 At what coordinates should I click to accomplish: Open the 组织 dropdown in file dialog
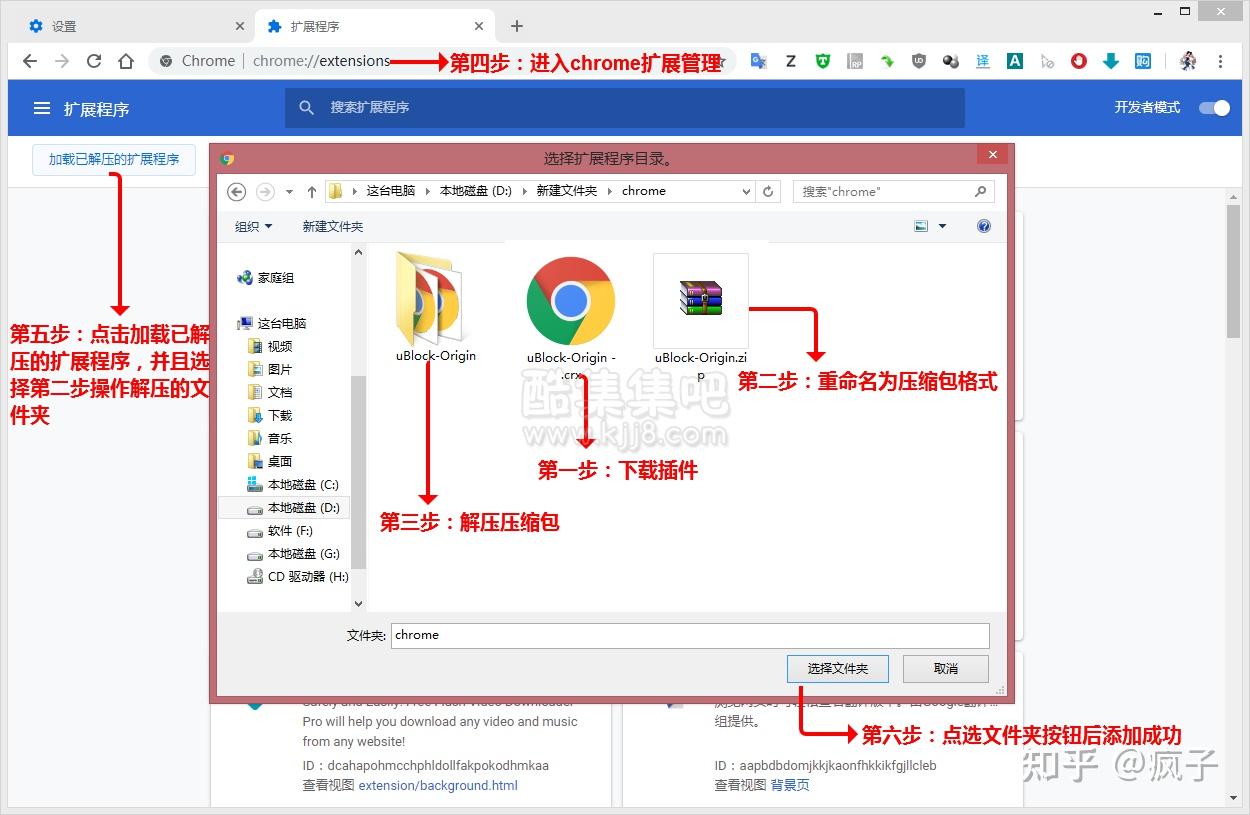pyautogui.click(x=252, y=226)
